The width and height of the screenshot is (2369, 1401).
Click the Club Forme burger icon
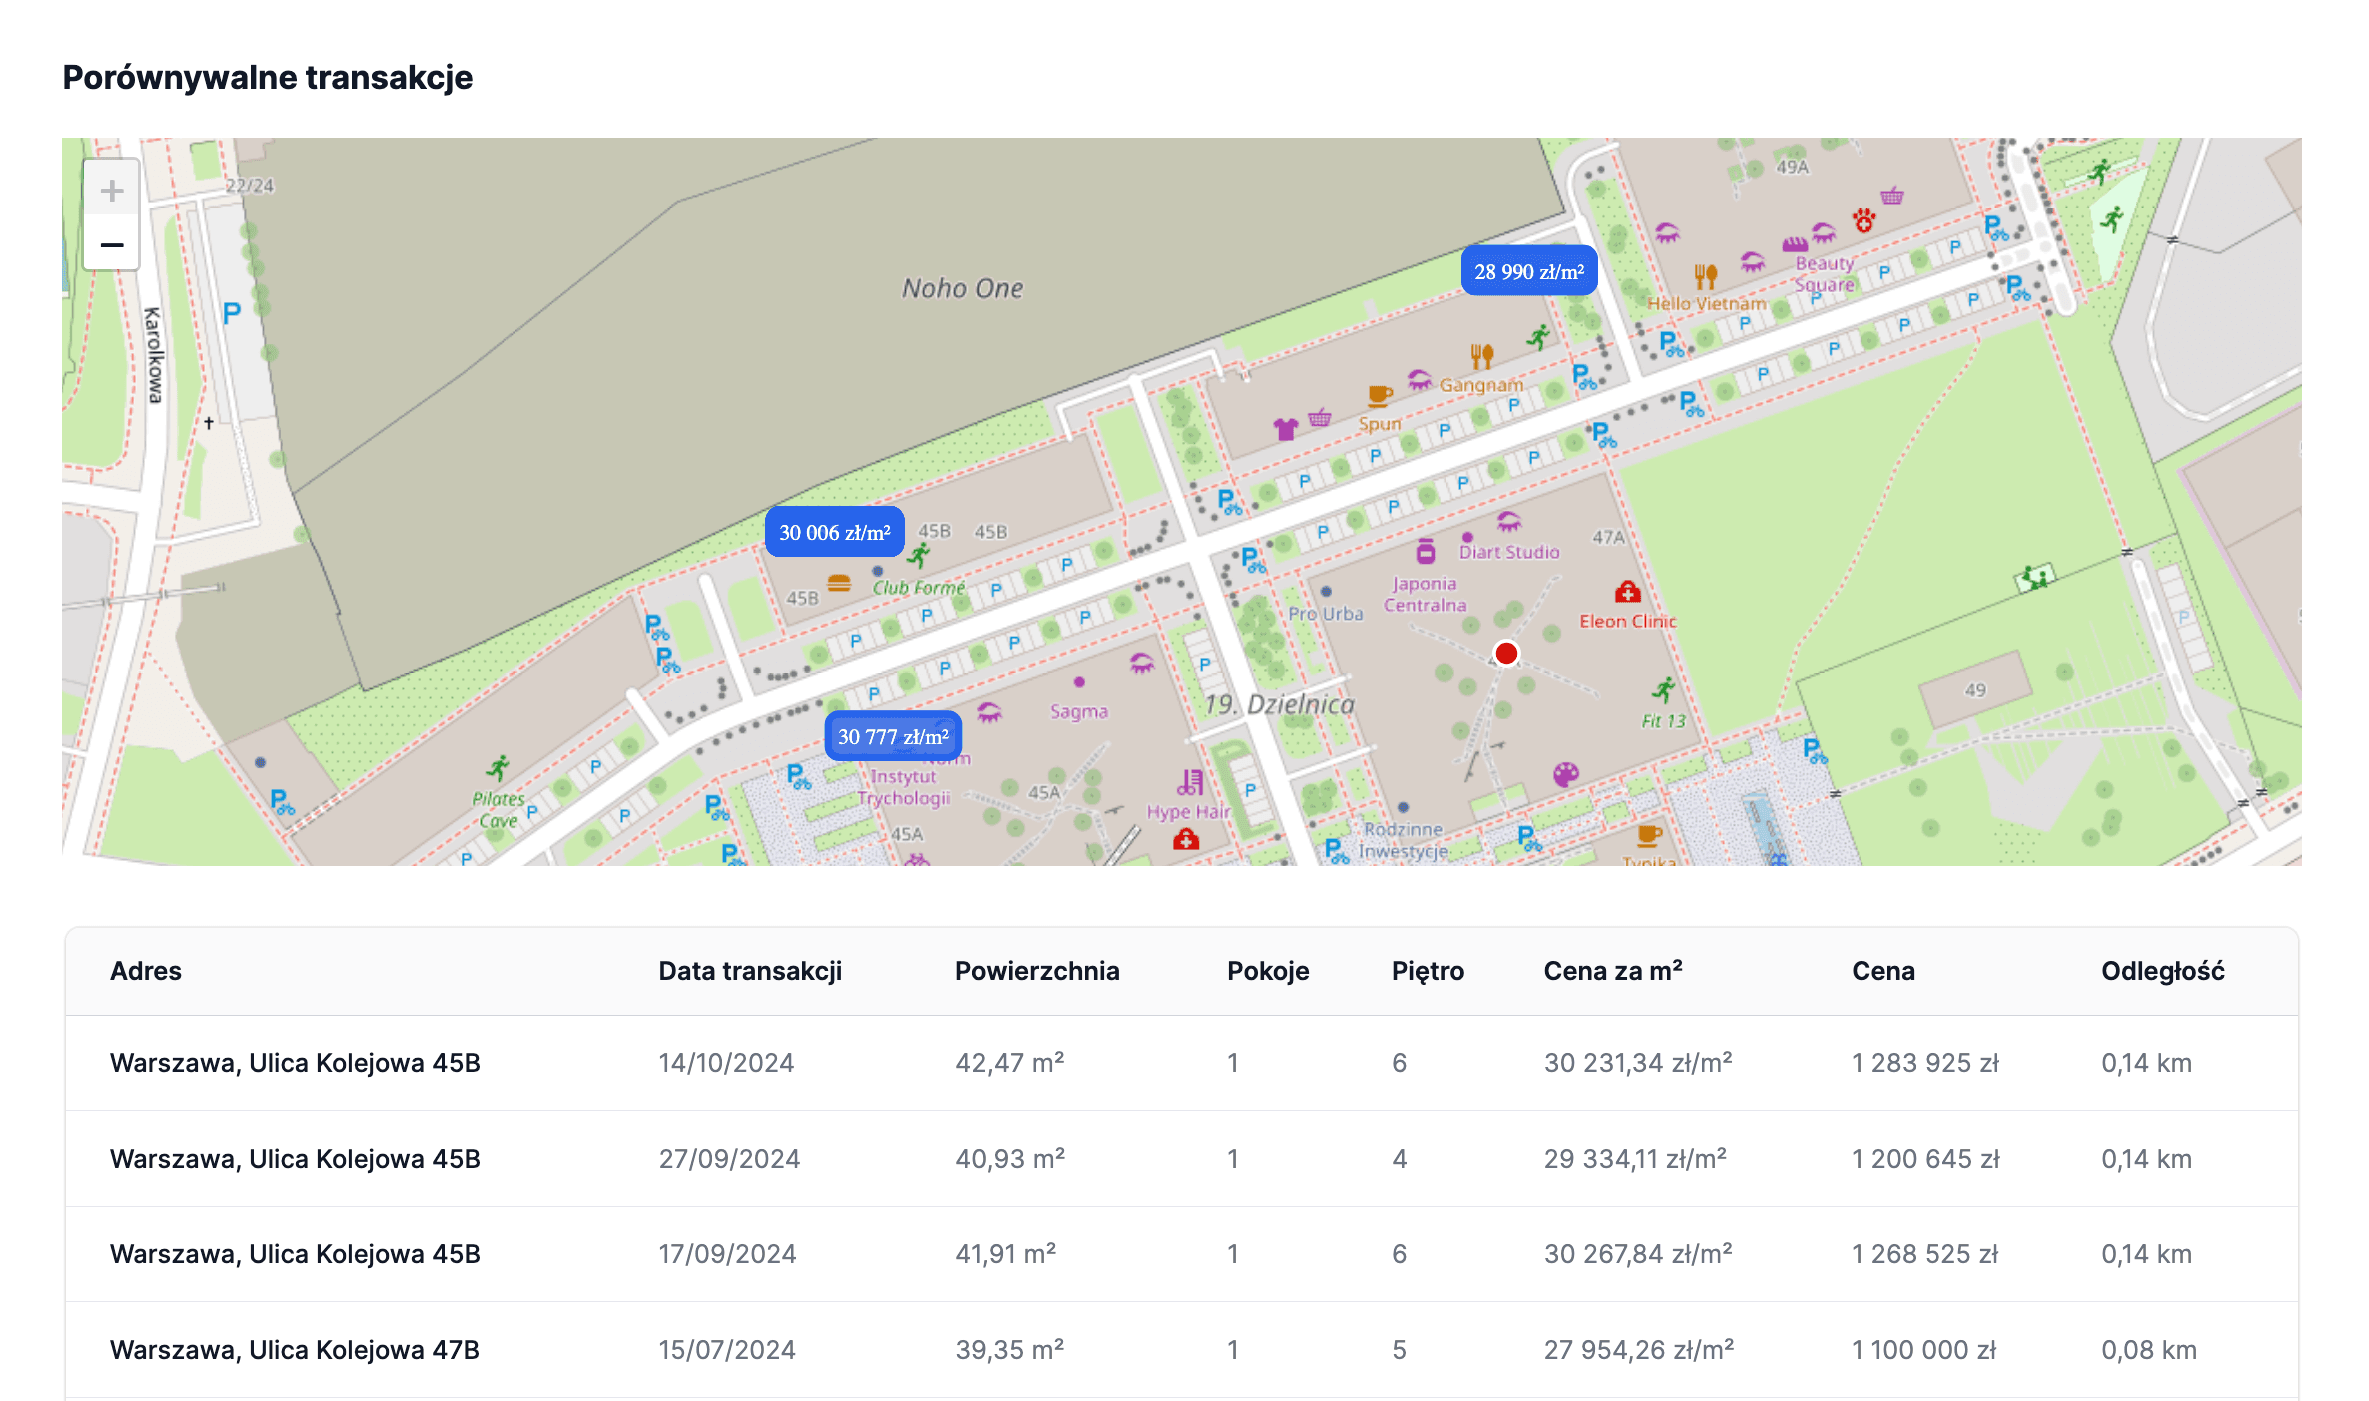(839, 583)
